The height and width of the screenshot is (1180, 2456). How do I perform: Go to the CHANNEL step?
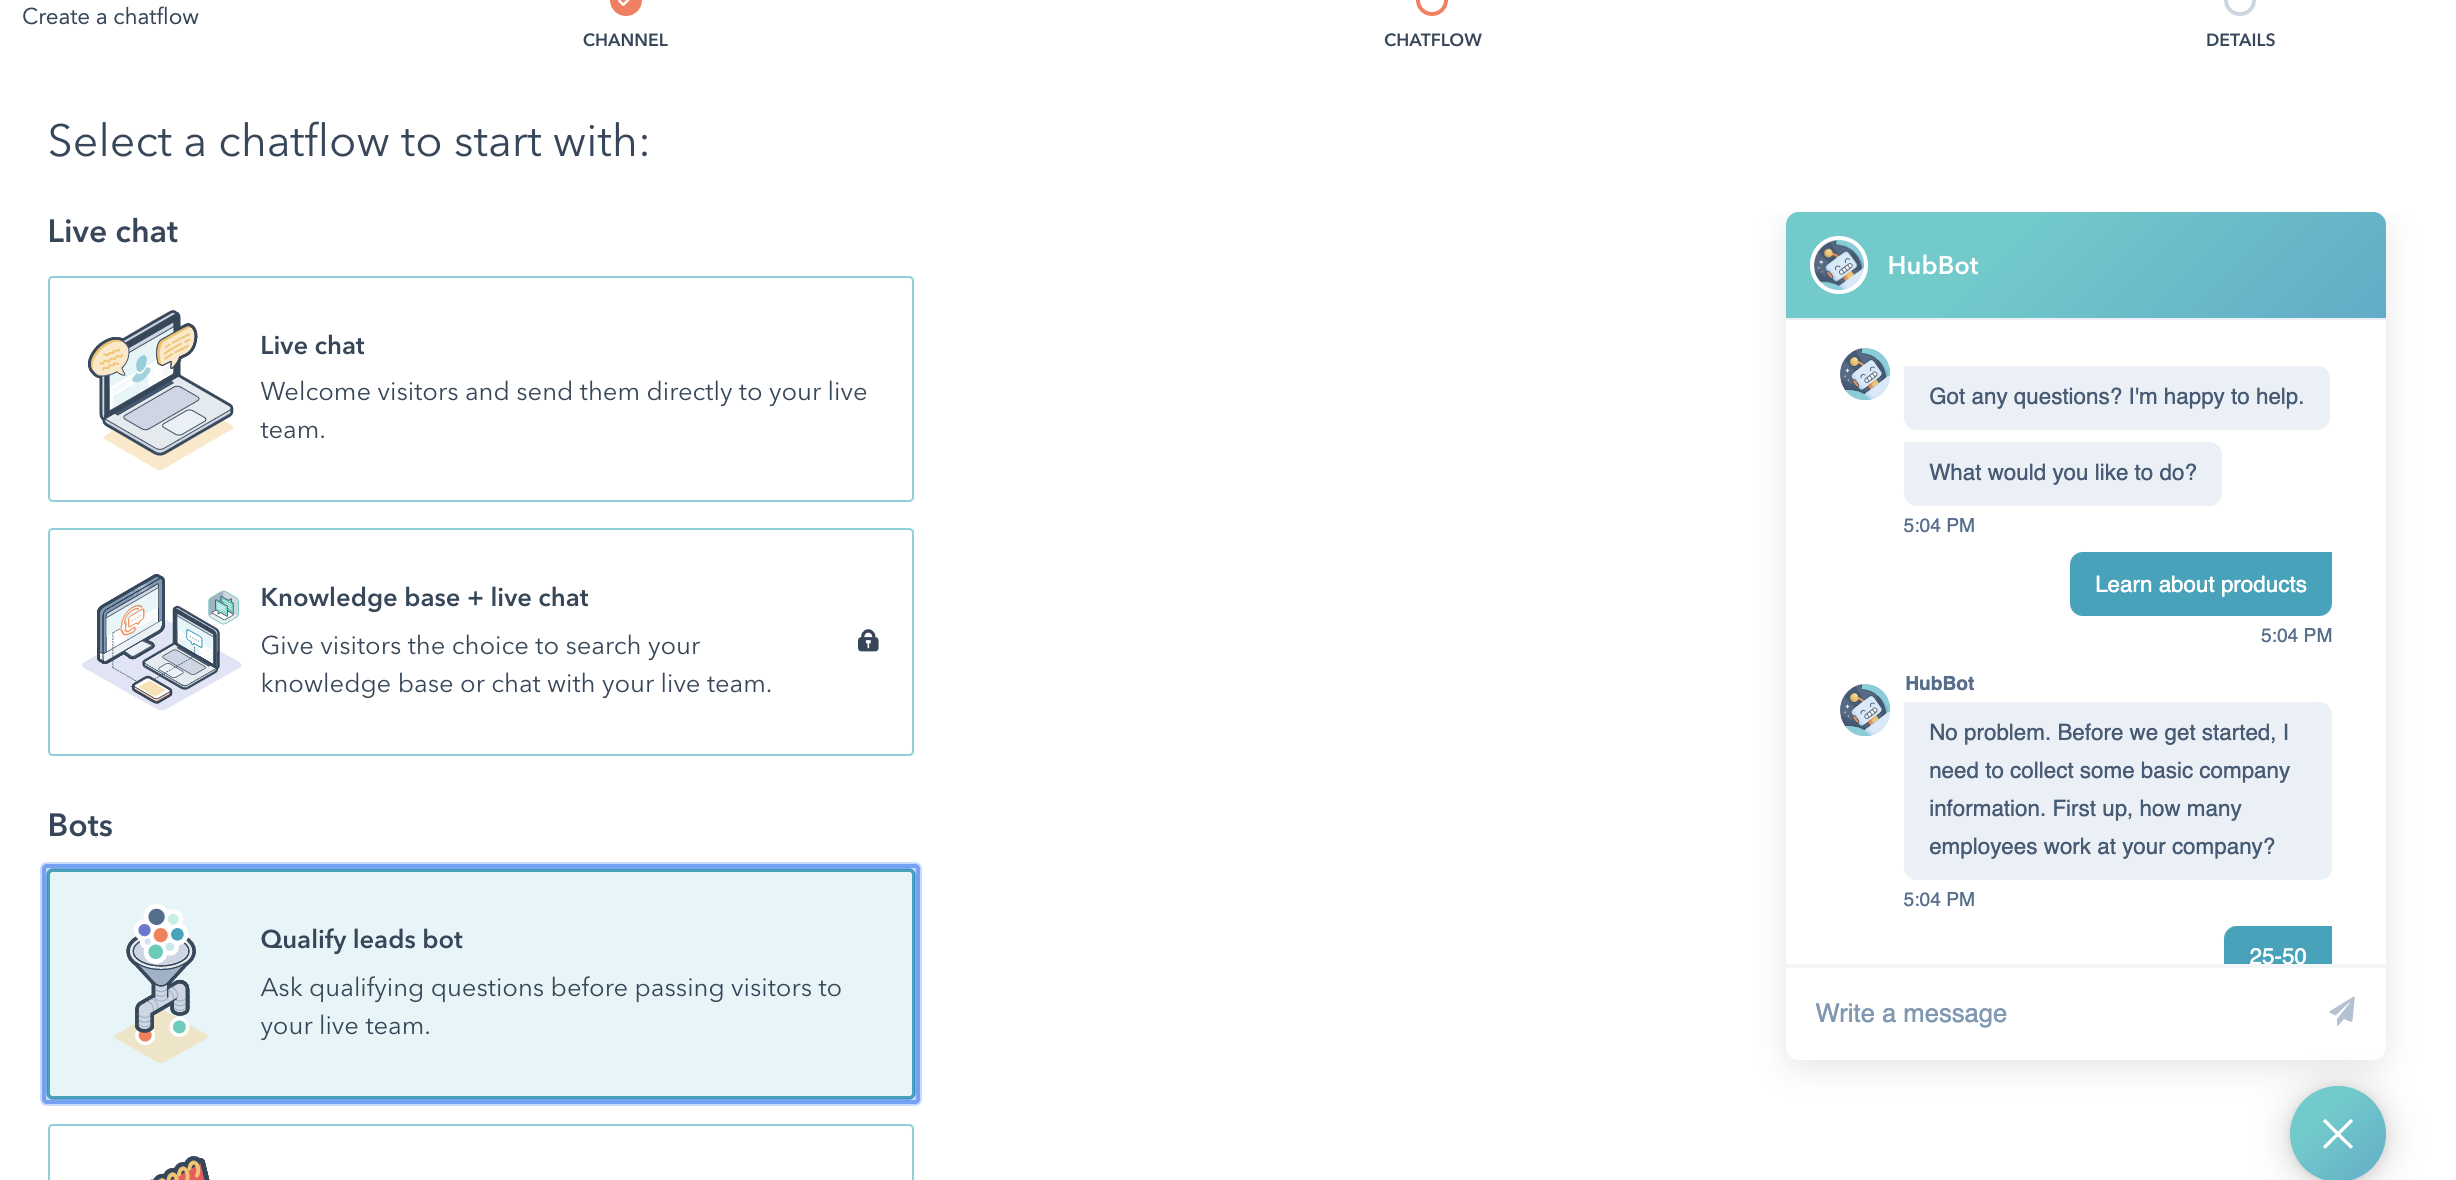click(625, 40)
